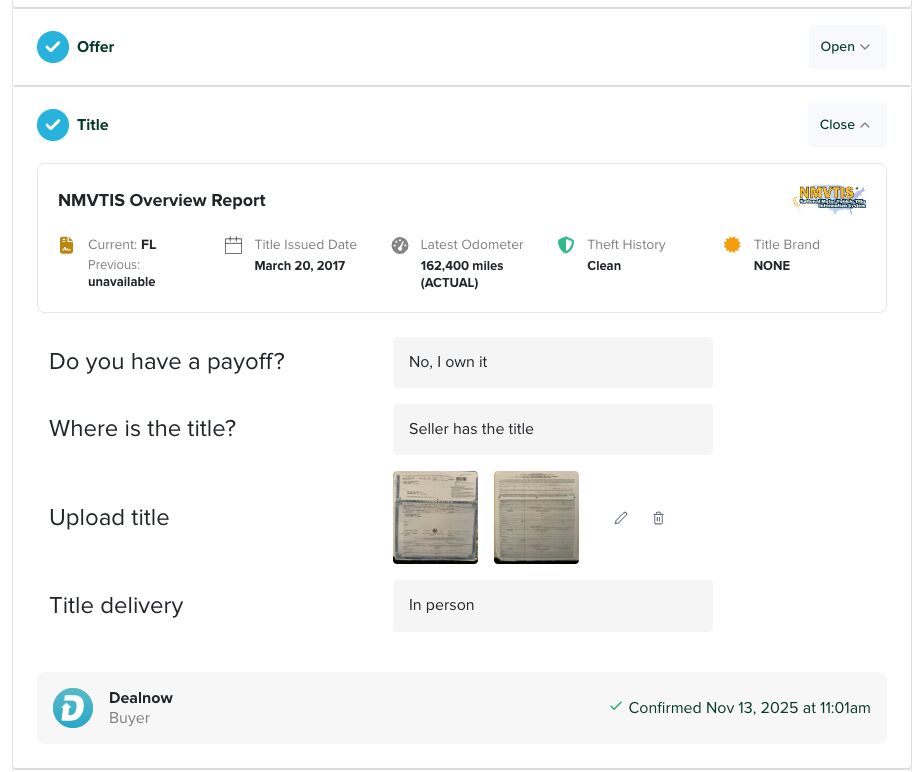Click the Confirmed Nov 13, 2025 status
This screenshot has height=772, width=924.
click(740, 708)
